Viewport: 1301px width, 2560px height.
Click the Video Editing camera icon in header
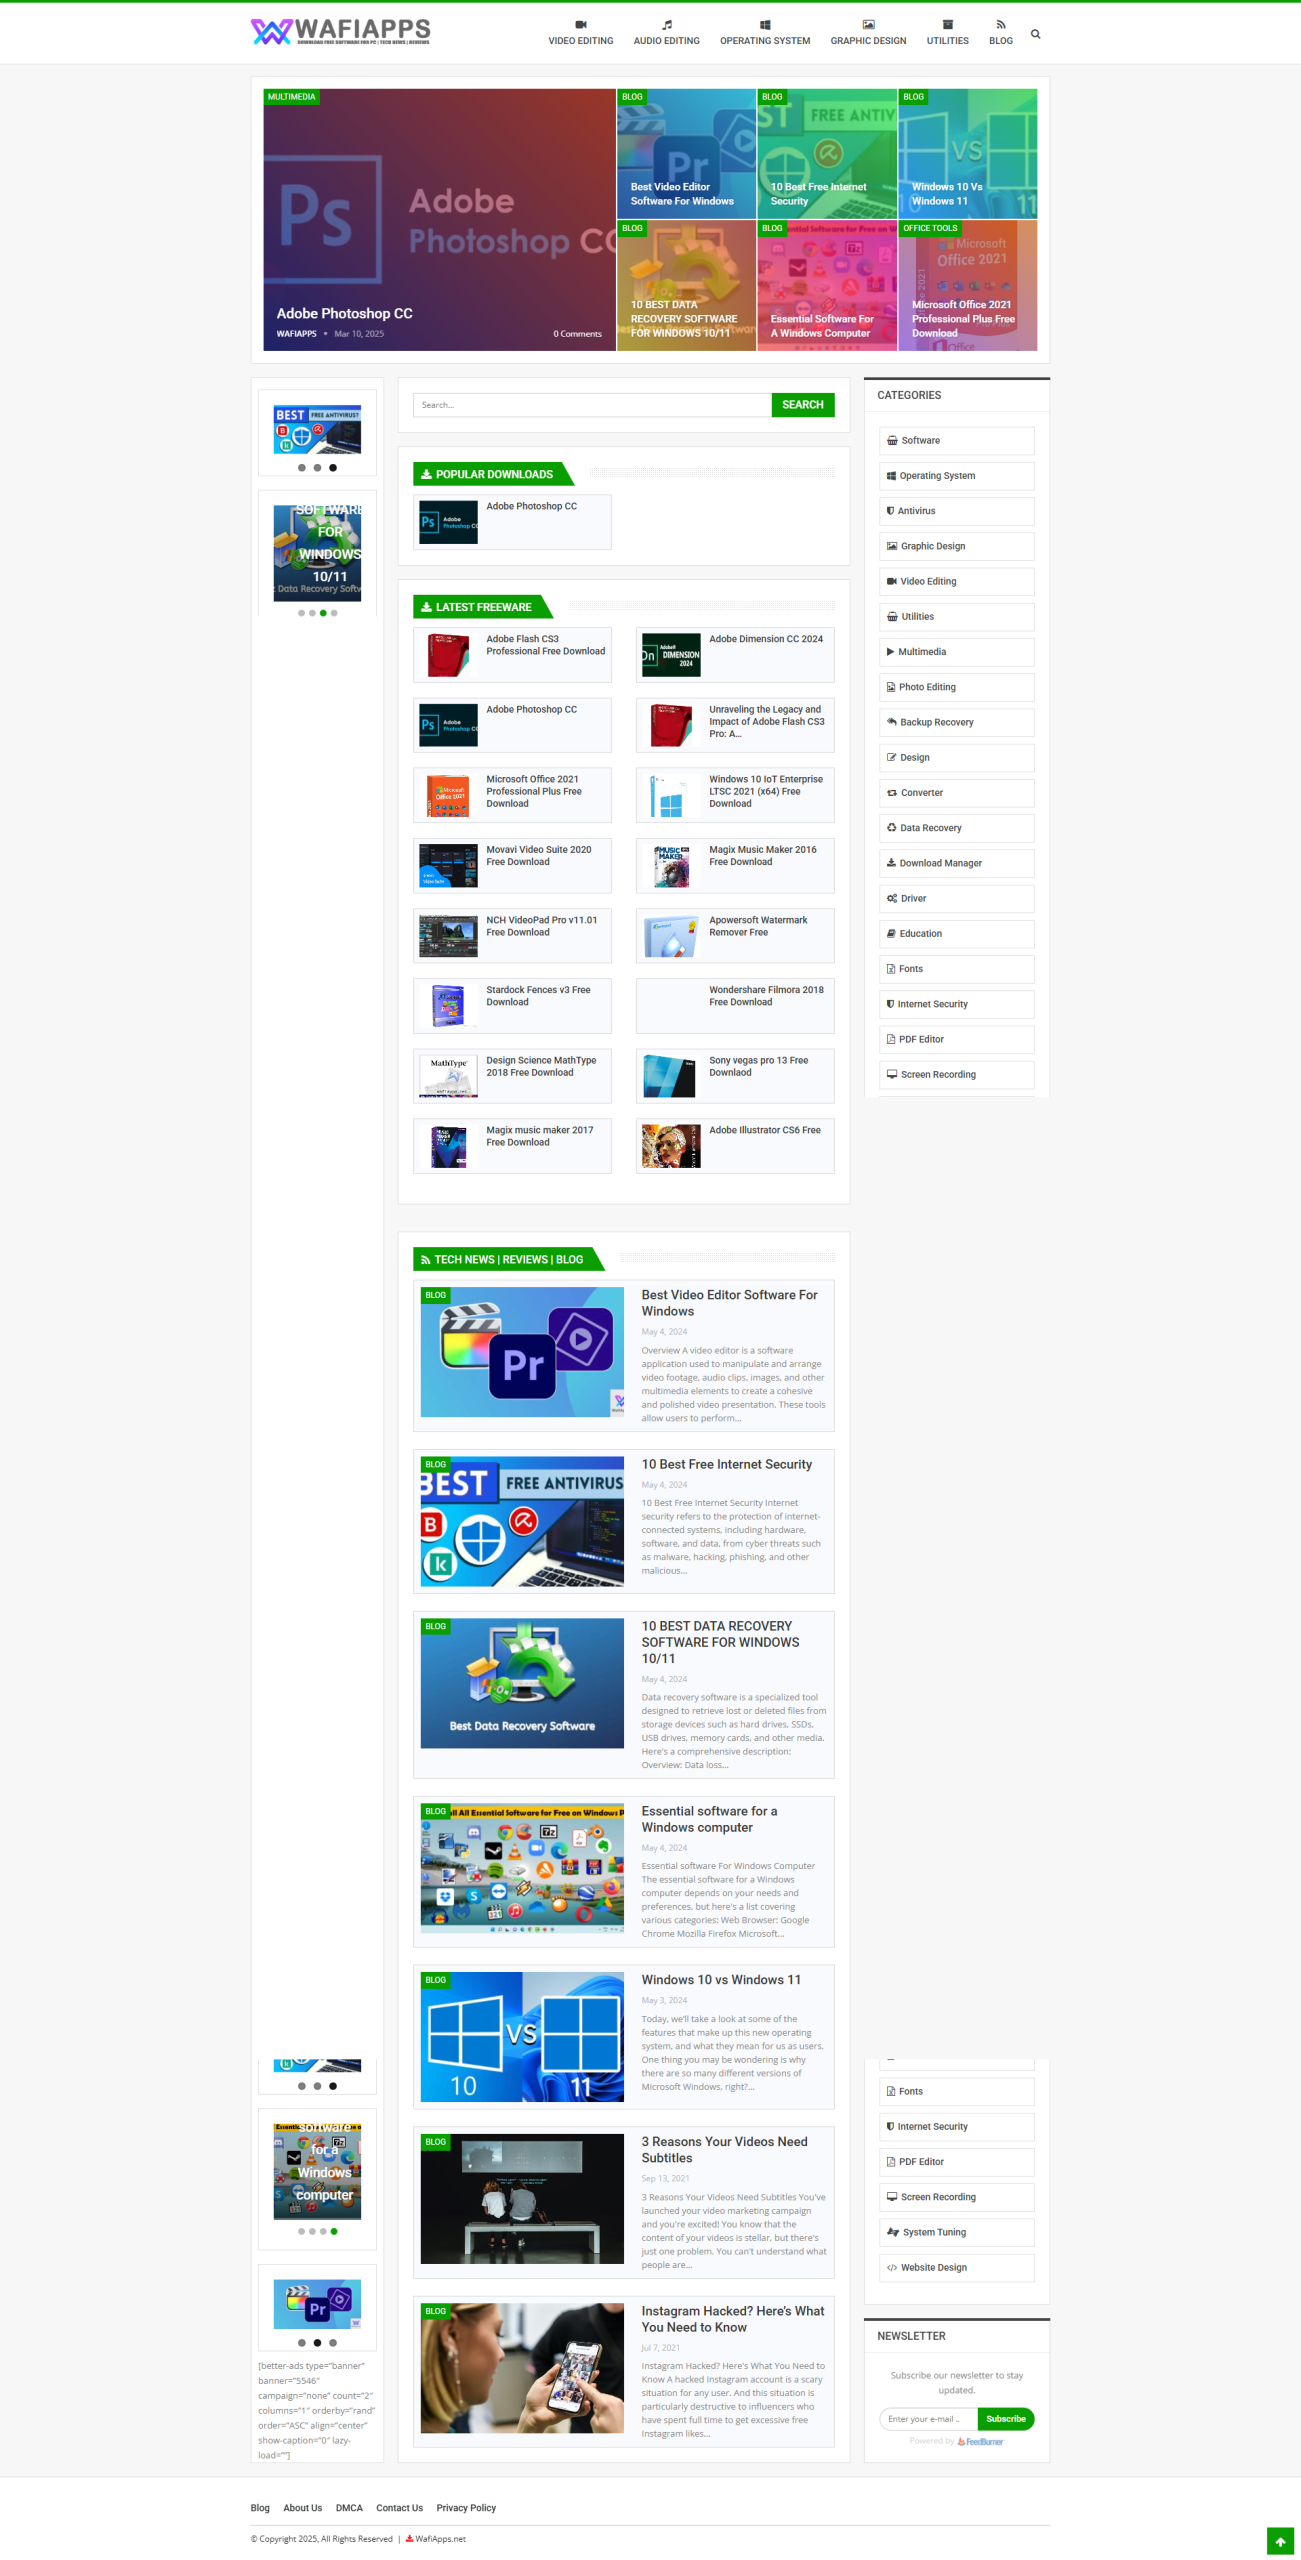[x=580, y=25]
